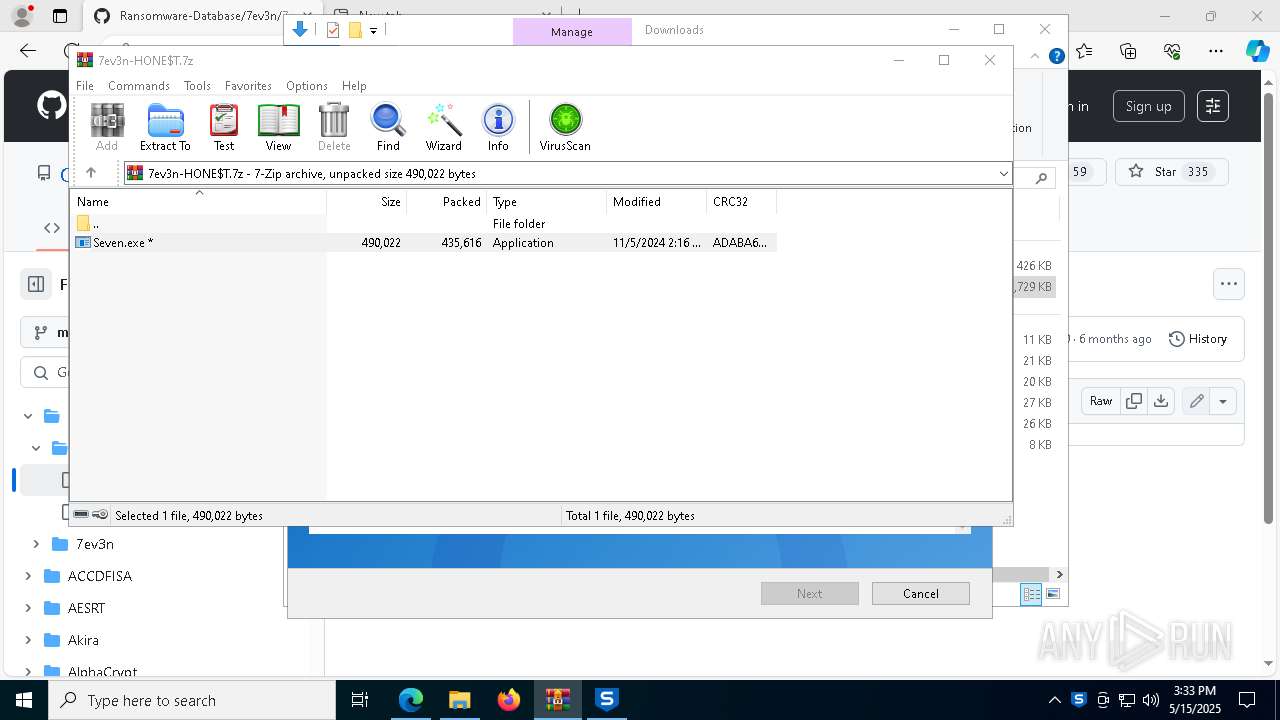Click the taskbar search box
Screen dimensions: 1280x720
tap(192, 700)
